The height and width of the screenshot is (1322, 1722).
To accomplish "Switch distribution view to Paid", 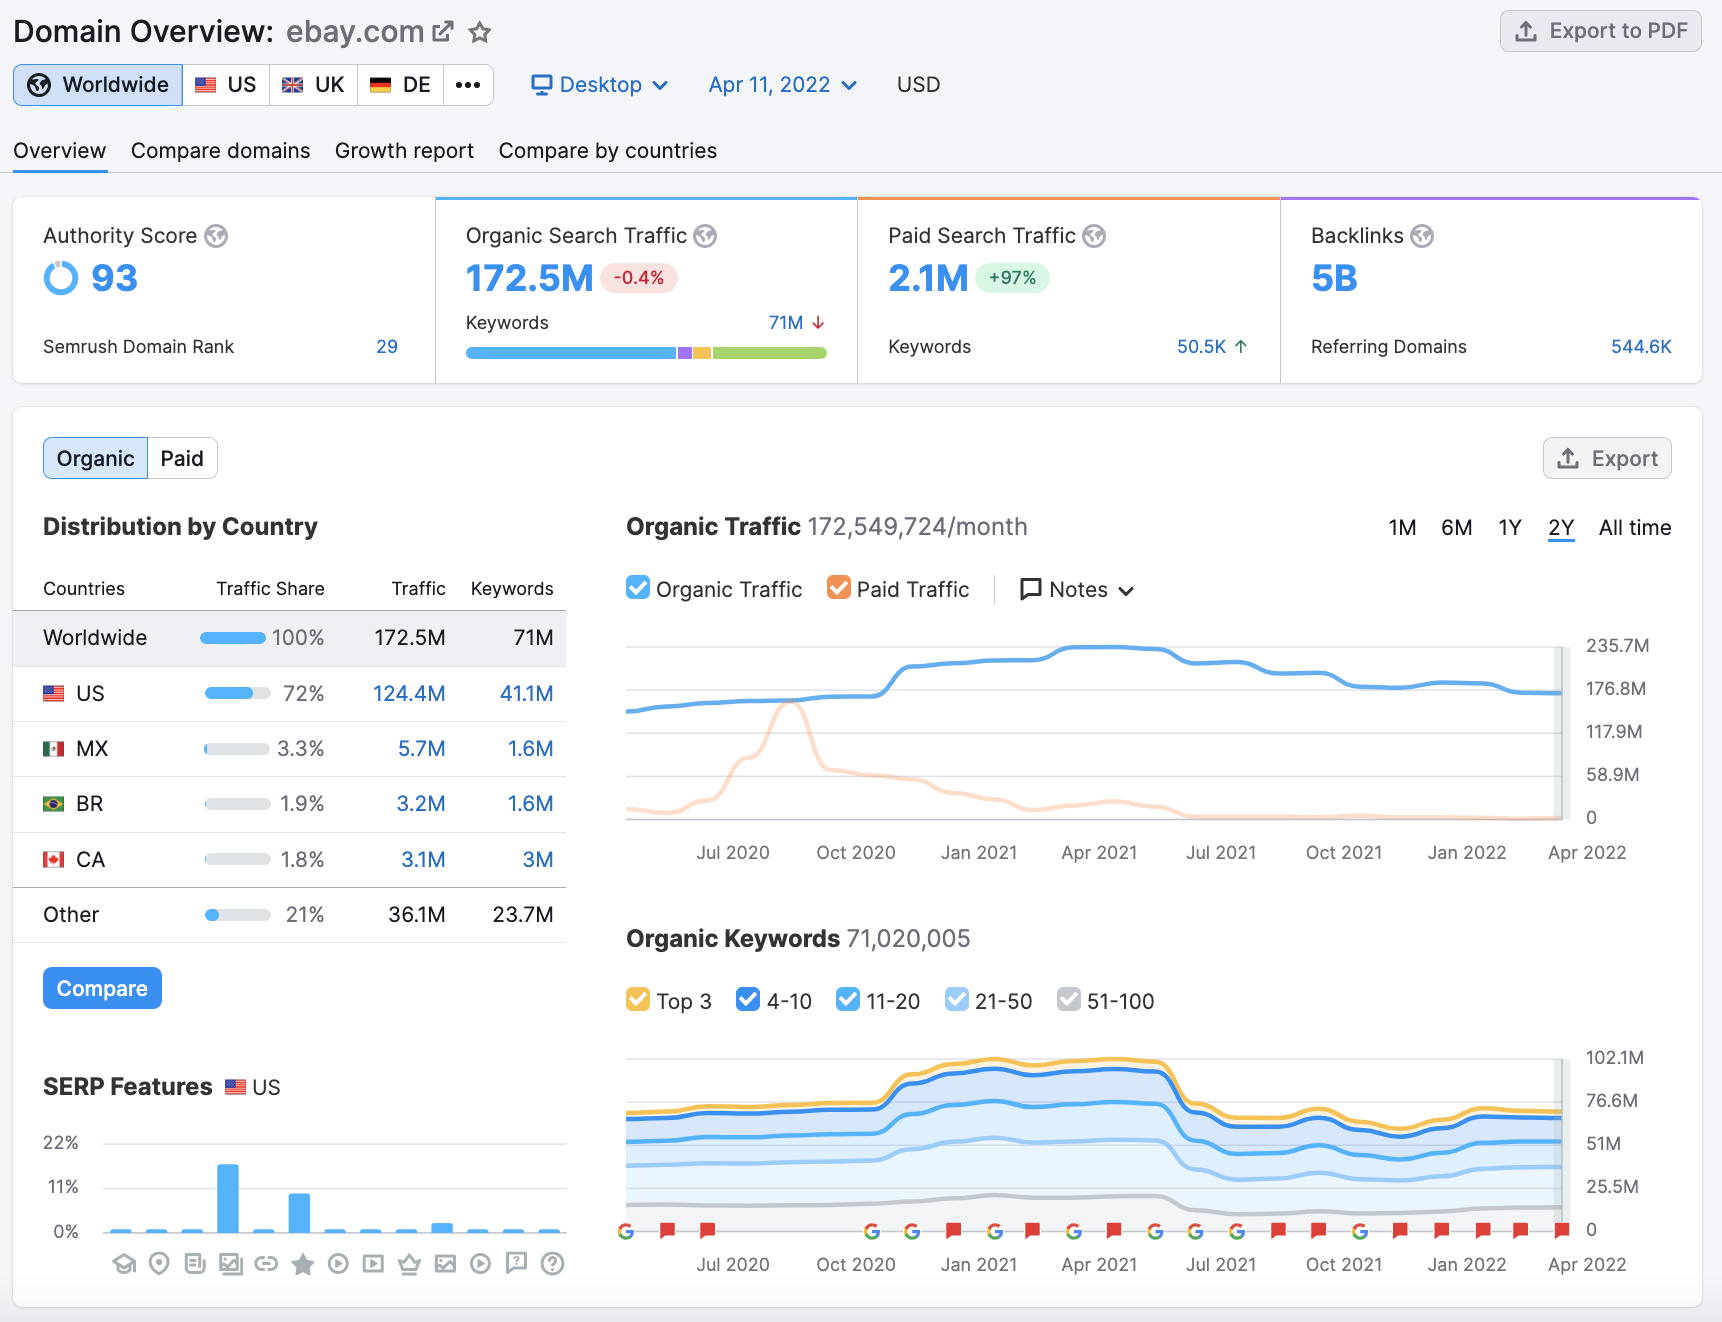I will coord(182,458).
